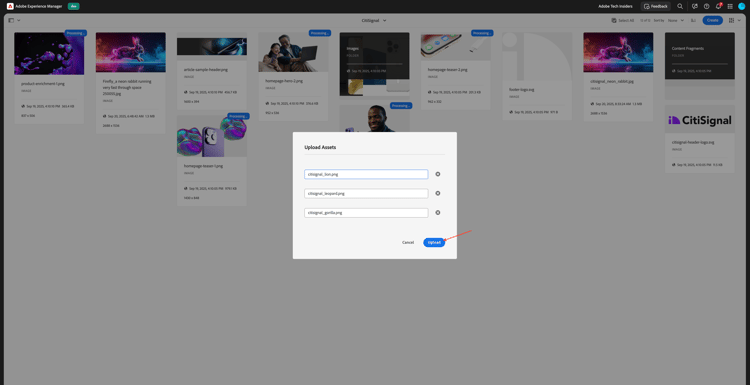Open the smiling man photo thumbnail
The height and width of the screenshot is (385, 750).
point(375,119)
